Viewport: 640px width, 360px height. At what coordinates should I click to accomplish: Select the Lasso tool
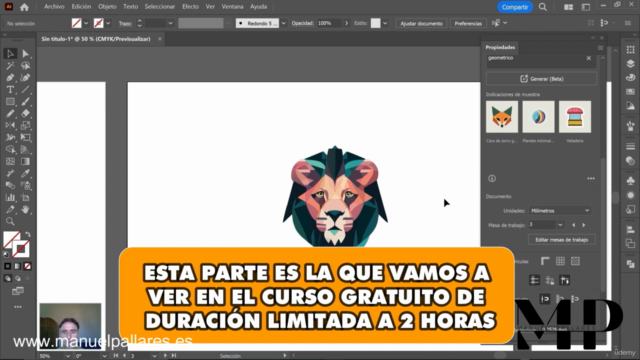tap(25, 66)
